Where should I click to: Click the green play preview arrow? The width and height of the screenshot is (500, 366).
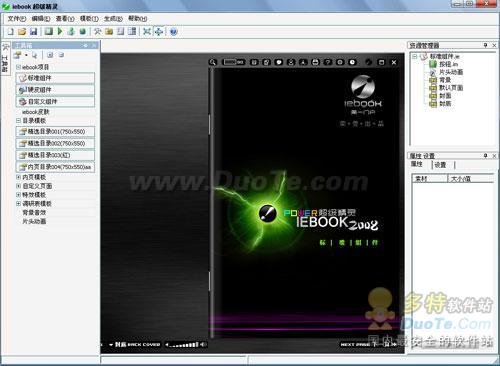point(60,31)
